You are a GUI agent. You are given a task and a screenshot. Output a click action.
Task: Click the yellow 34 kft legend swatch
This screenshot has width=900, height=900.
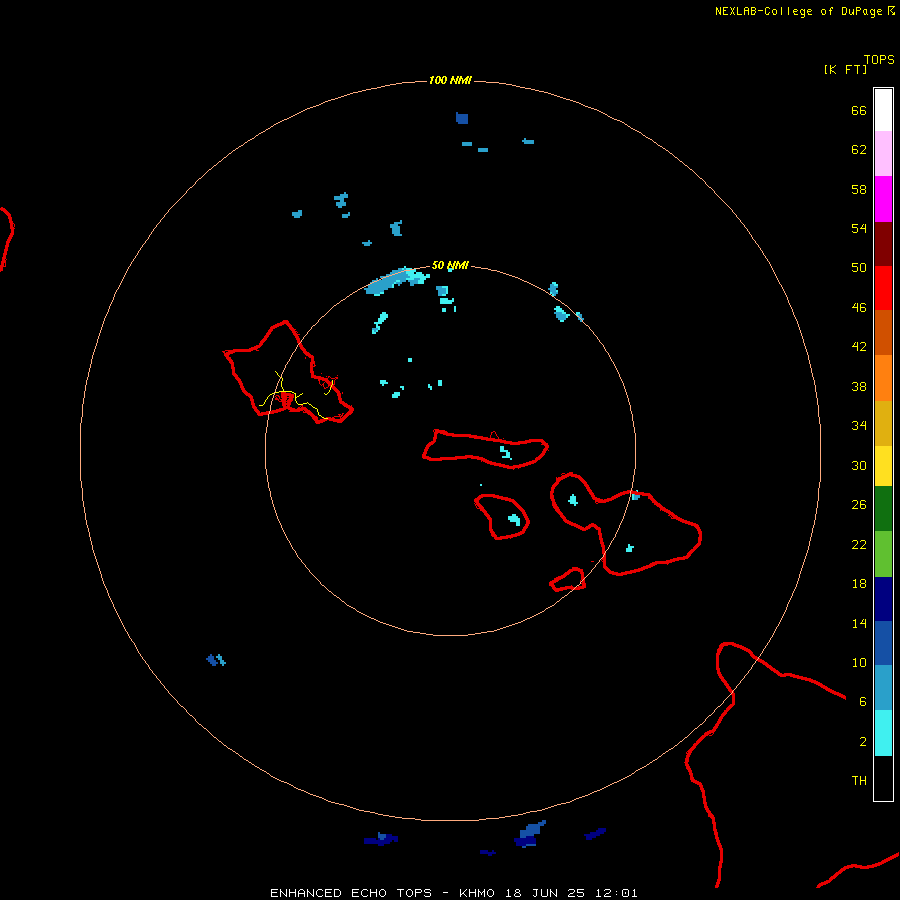click(883, 466)
